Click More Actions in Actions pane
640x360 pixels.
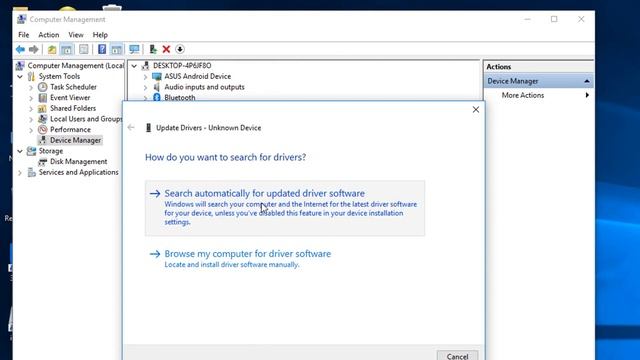(x=523, y=95)
